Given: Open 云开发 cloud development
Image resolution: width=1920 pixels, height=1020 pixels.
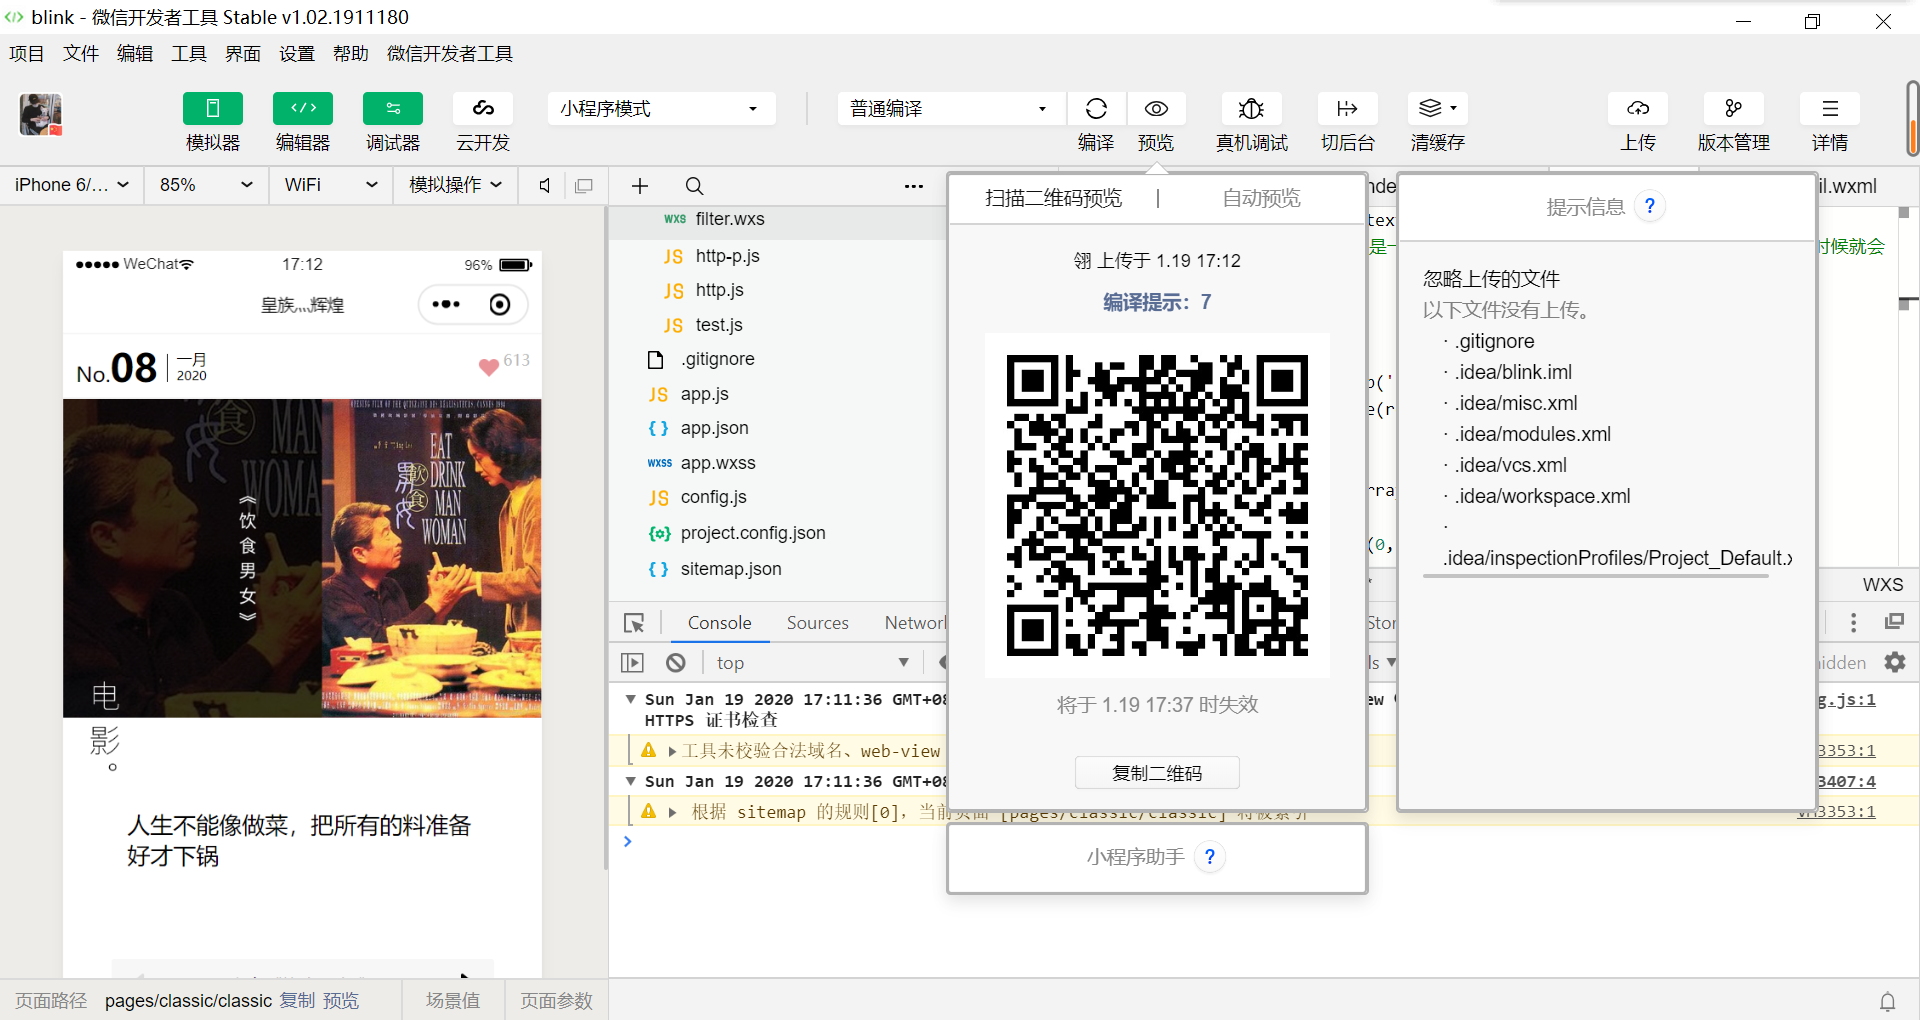Looking at the screenshot, I should [x=483, y=108].
